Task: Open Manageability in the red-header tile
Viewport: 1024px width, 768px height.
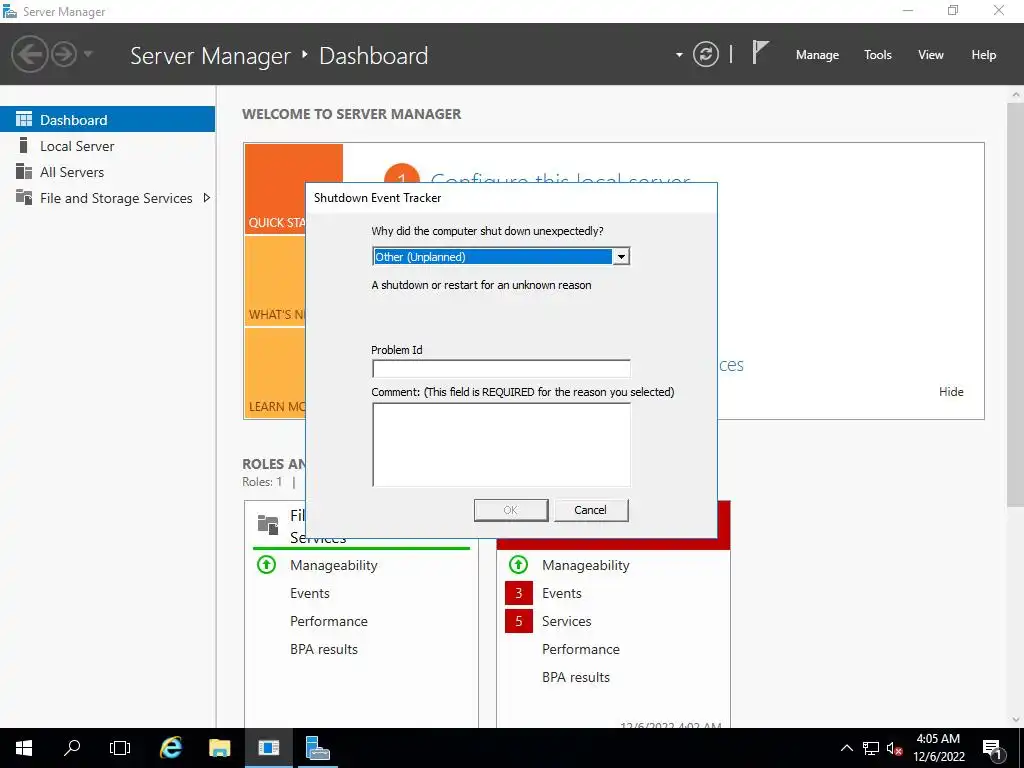Action: (x=586, y=565)
